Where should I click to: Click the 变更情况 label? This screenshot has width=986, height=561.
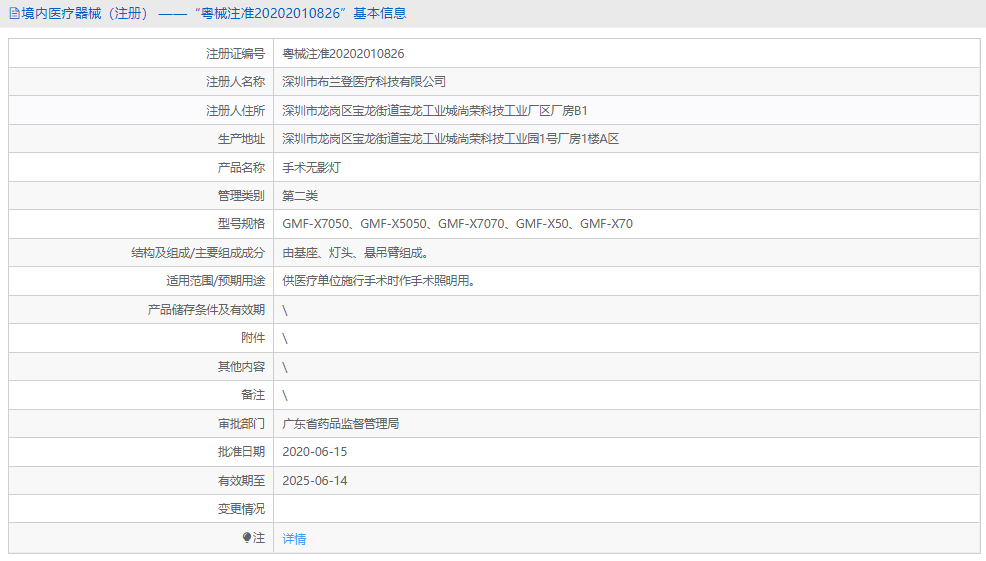(241, 509)
